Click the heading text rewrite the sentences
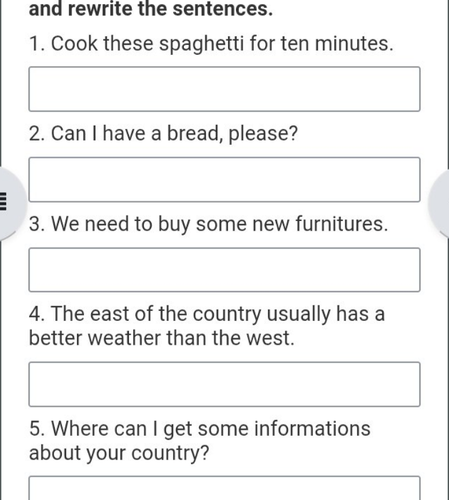Viewport: 449px width, 500px height. (170, 8)
